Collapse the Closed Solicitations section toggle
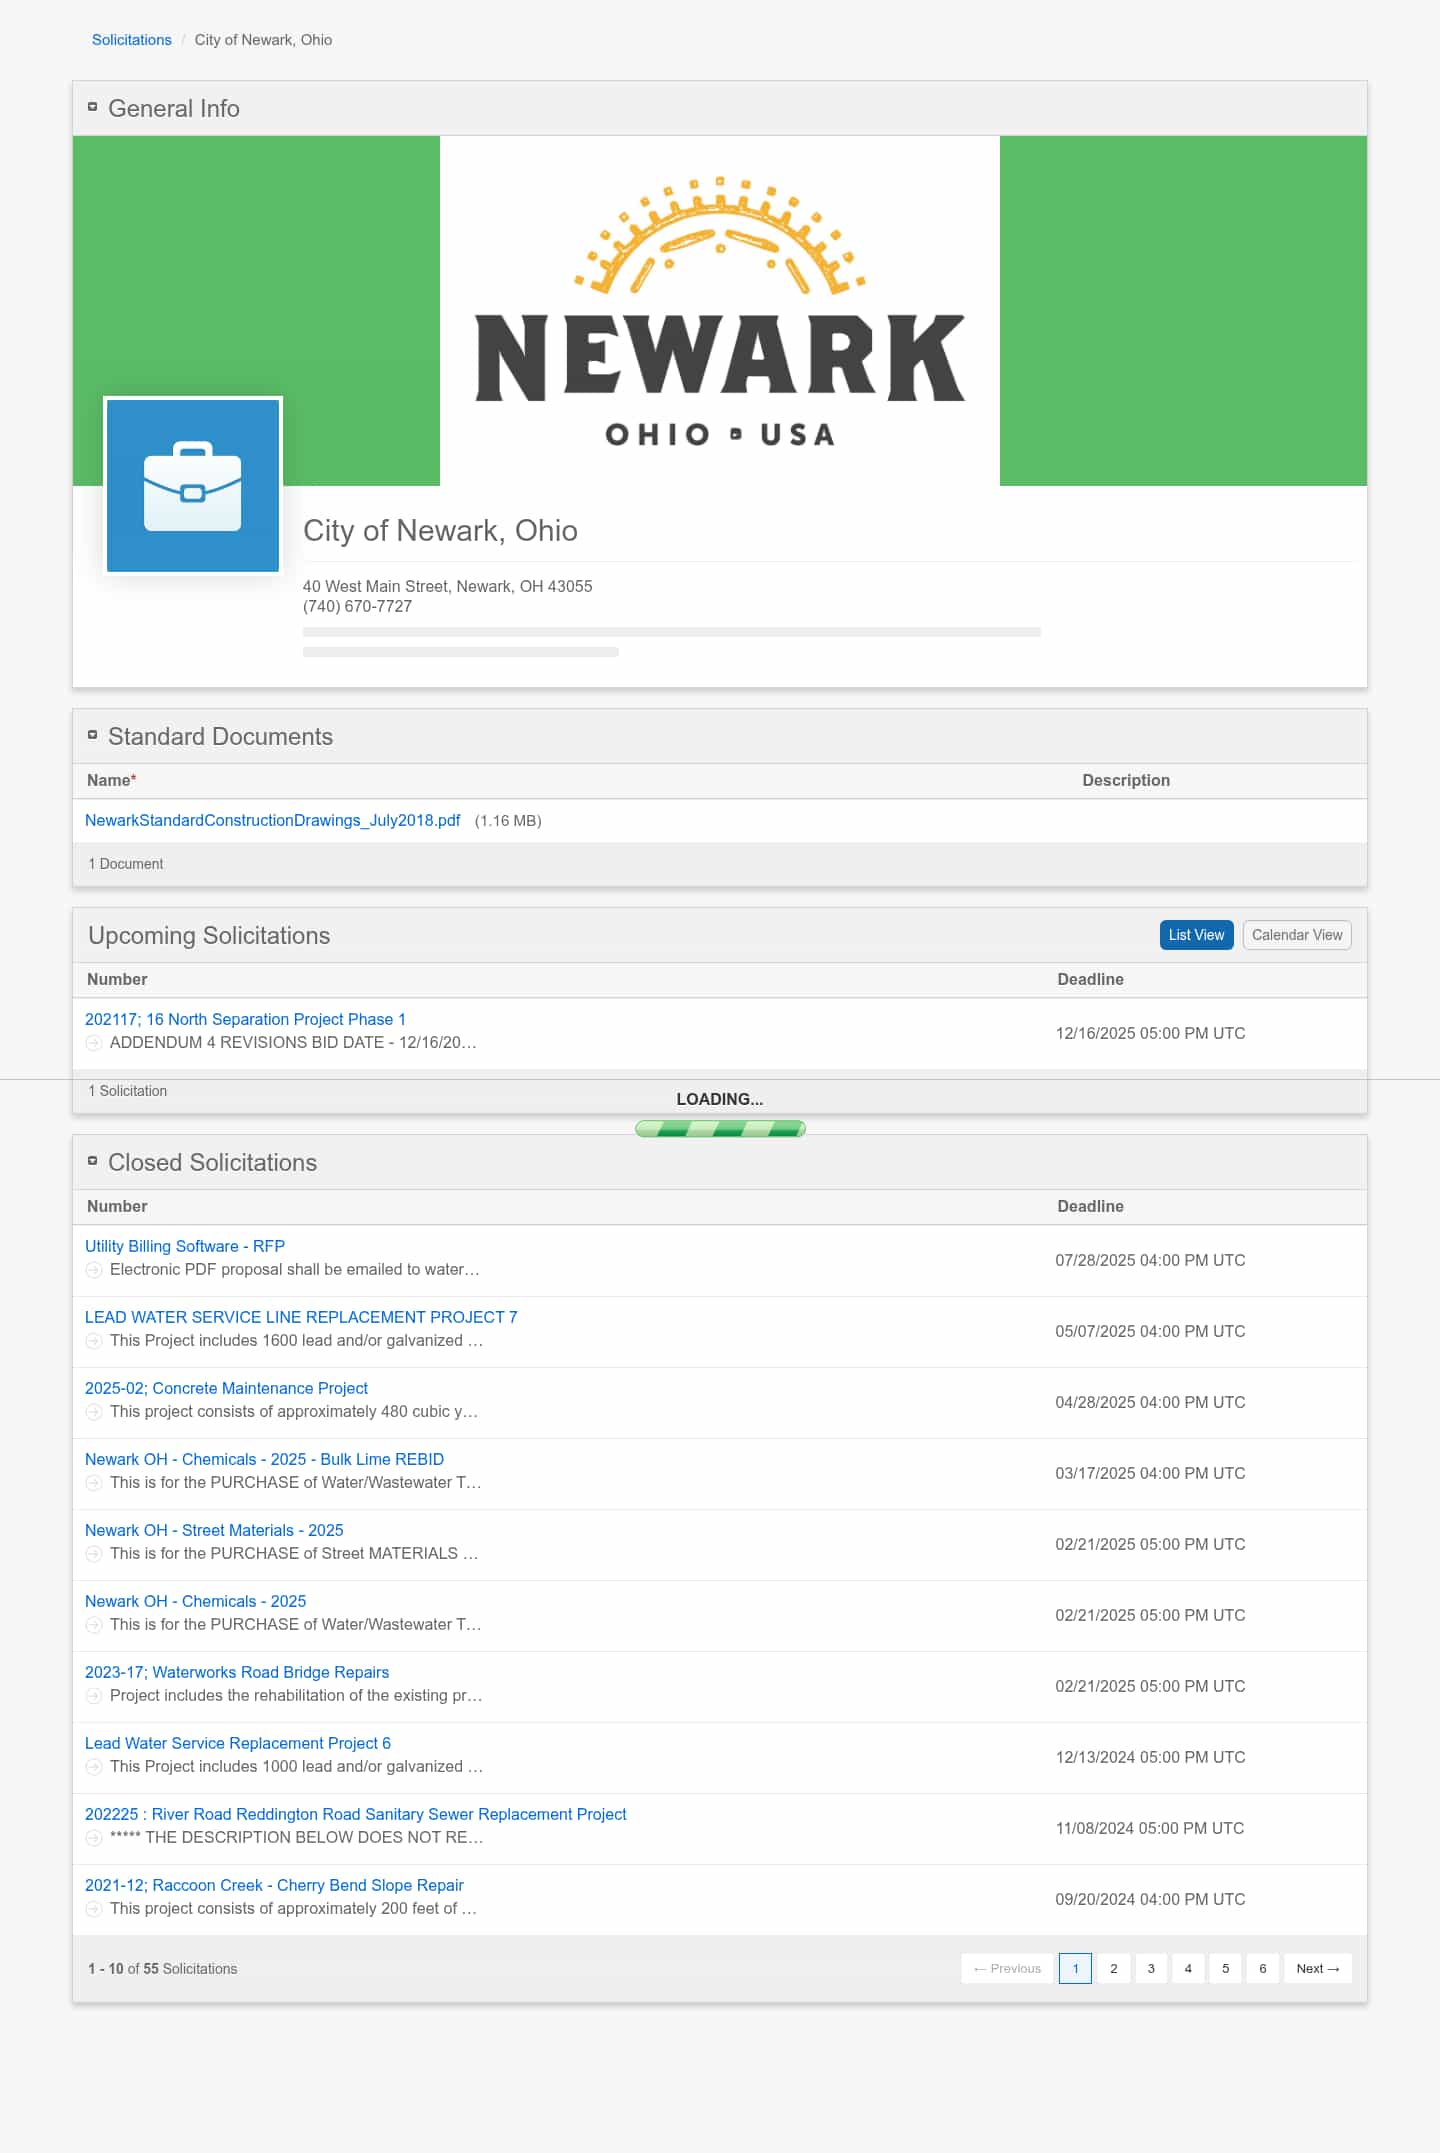Viewport: 1440px width, 2153px height. (92, 1161)
